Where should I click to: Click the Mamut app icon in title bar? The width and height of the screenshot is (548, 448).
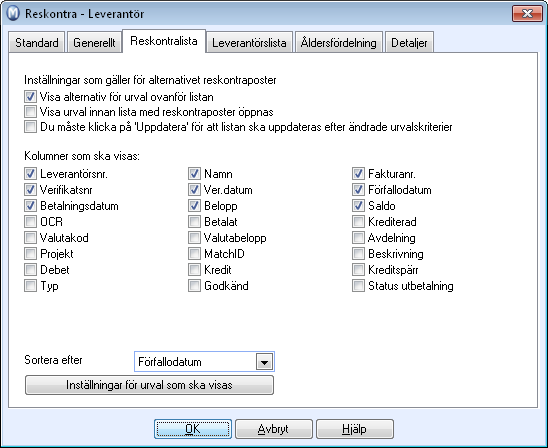coord(13,14)
